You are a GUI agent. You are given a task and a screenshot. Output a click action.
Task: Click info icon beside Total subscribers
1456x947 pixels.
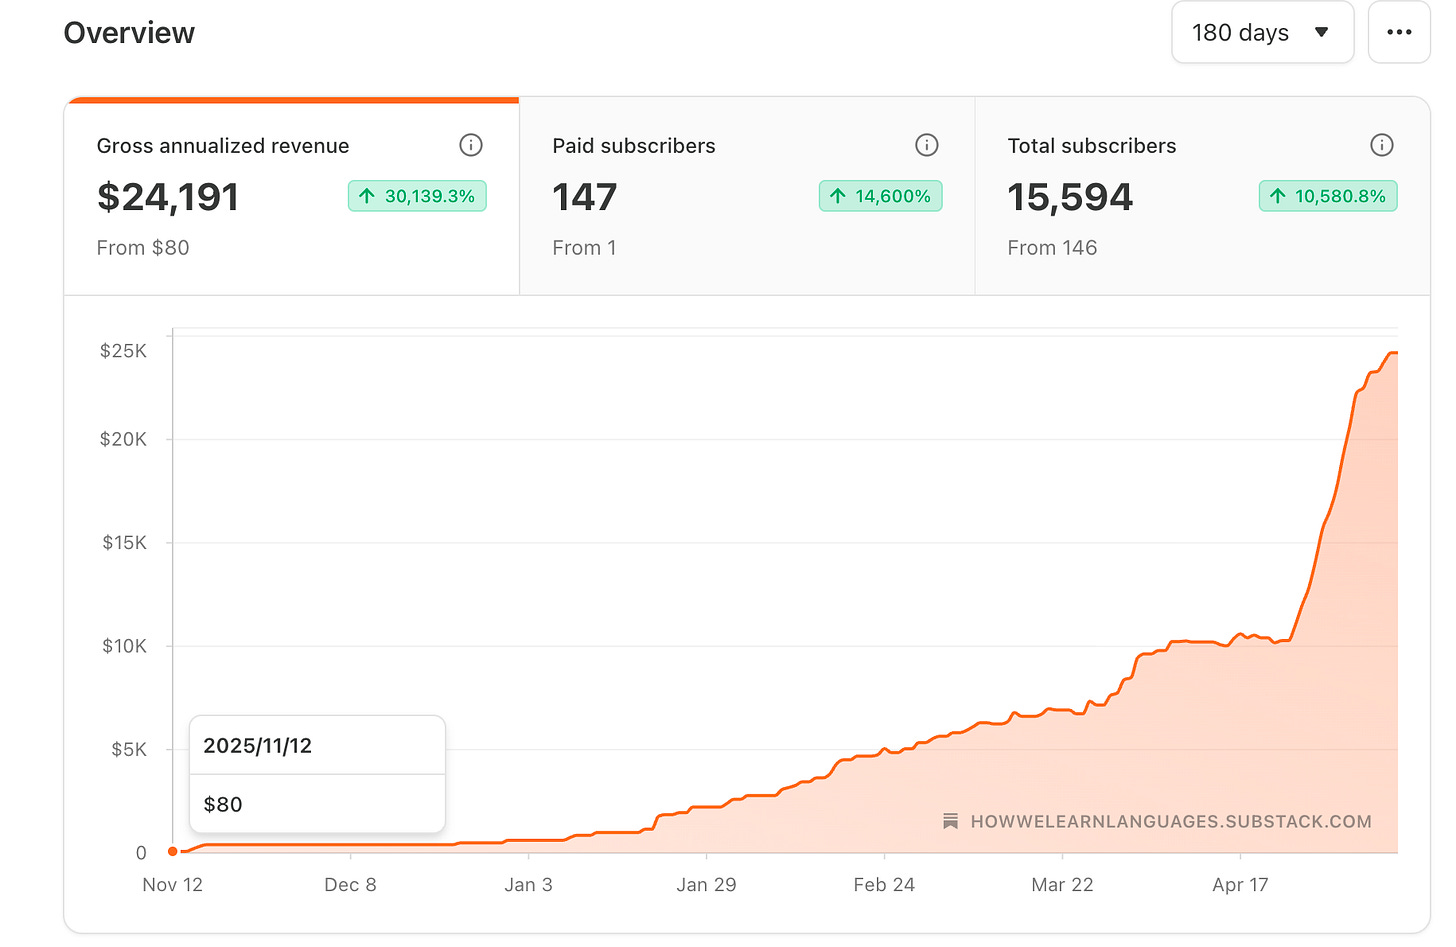pos(1382,145)
